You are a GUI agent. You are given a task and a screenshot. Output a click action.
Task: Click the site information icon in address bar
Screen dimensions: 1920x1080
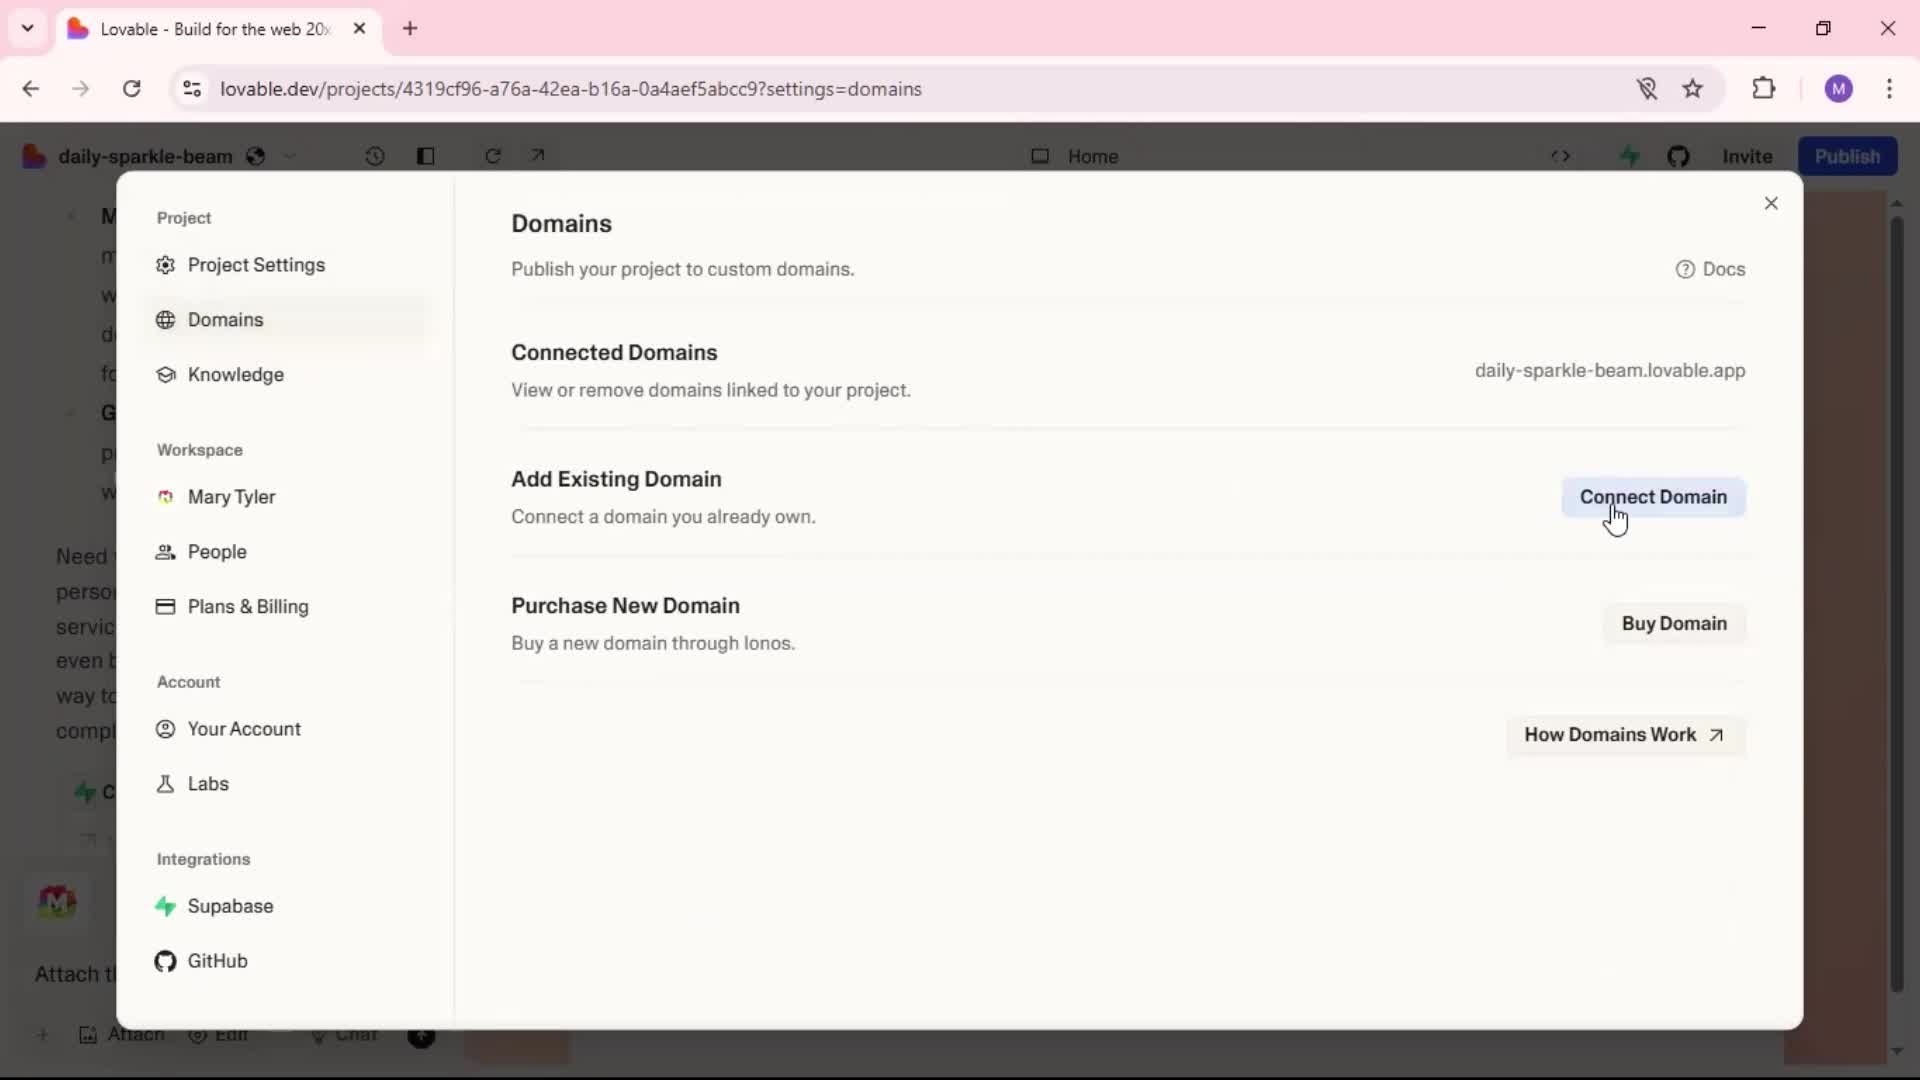point(192,89)
